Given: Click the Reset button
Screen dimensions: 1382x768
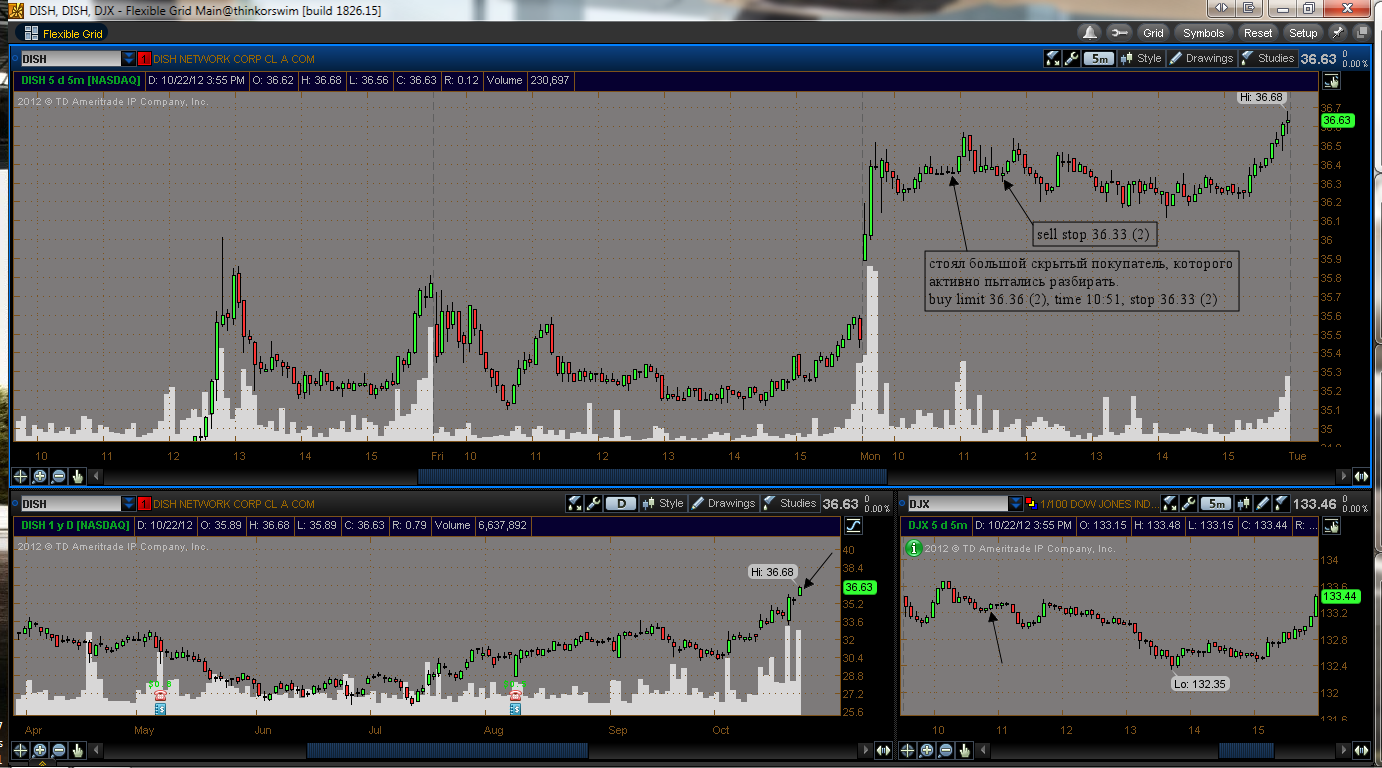Looking at the screenshot, I should pos(1258,33).
